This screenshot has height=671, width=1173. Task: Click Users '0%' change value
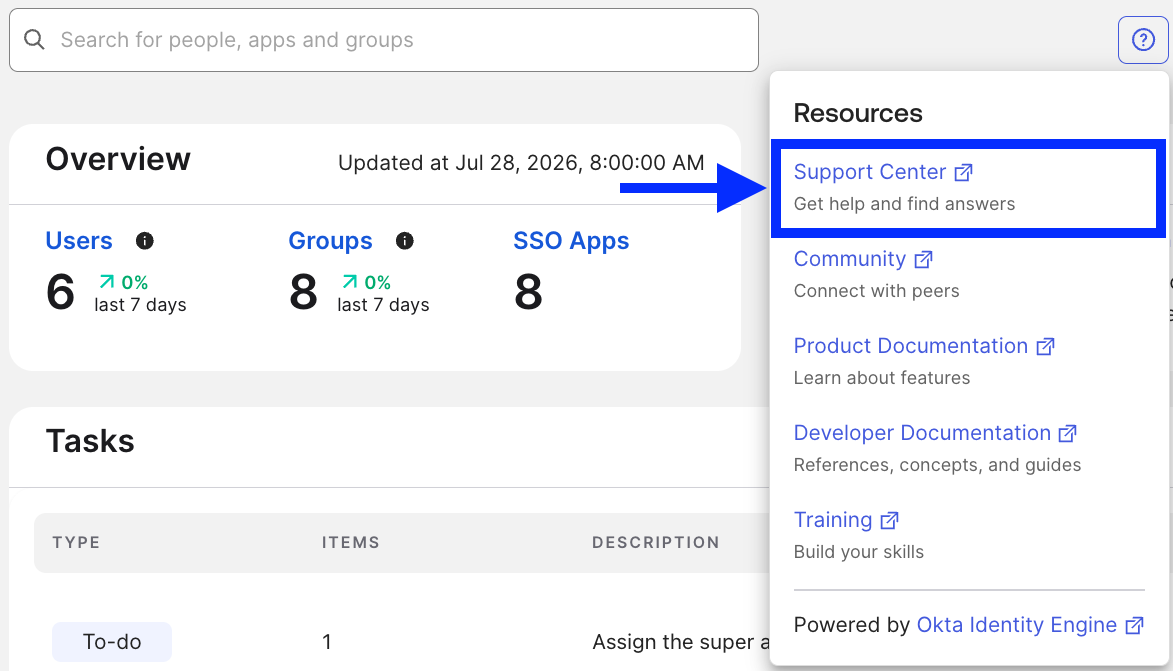coord(135,283)
